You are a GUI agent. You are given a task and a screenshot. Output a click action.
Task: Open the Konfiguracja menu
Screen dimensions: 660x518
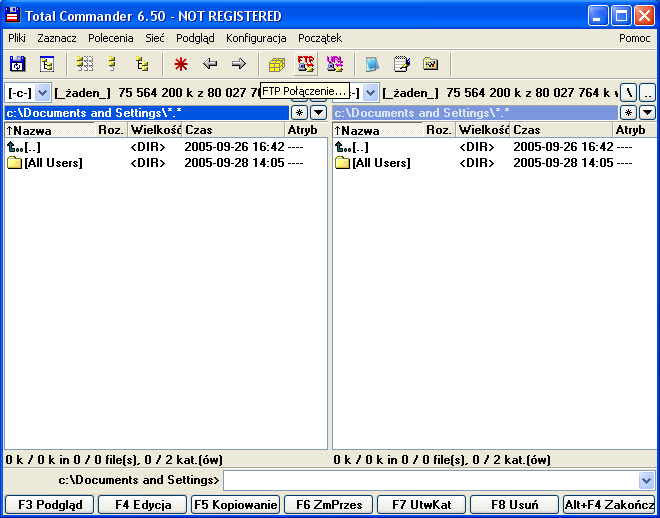[256, 38]
